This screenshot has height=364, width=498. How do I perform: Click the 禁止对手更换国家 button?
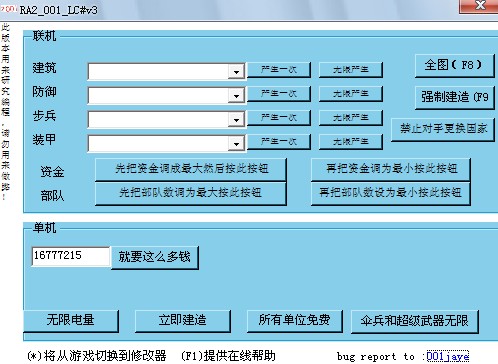click(443, 129)
